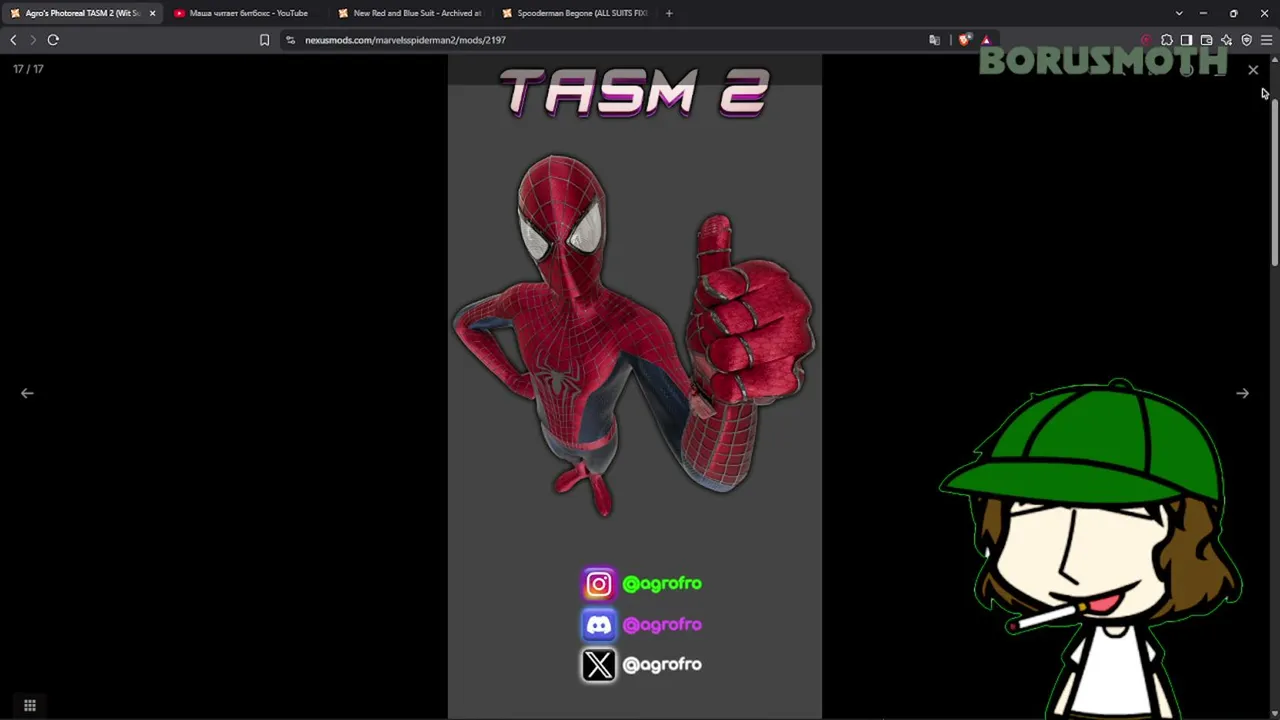
Task: Switch to New Red and Blue Suit tab
Action: pyautogui.click(x=411, y=13)
